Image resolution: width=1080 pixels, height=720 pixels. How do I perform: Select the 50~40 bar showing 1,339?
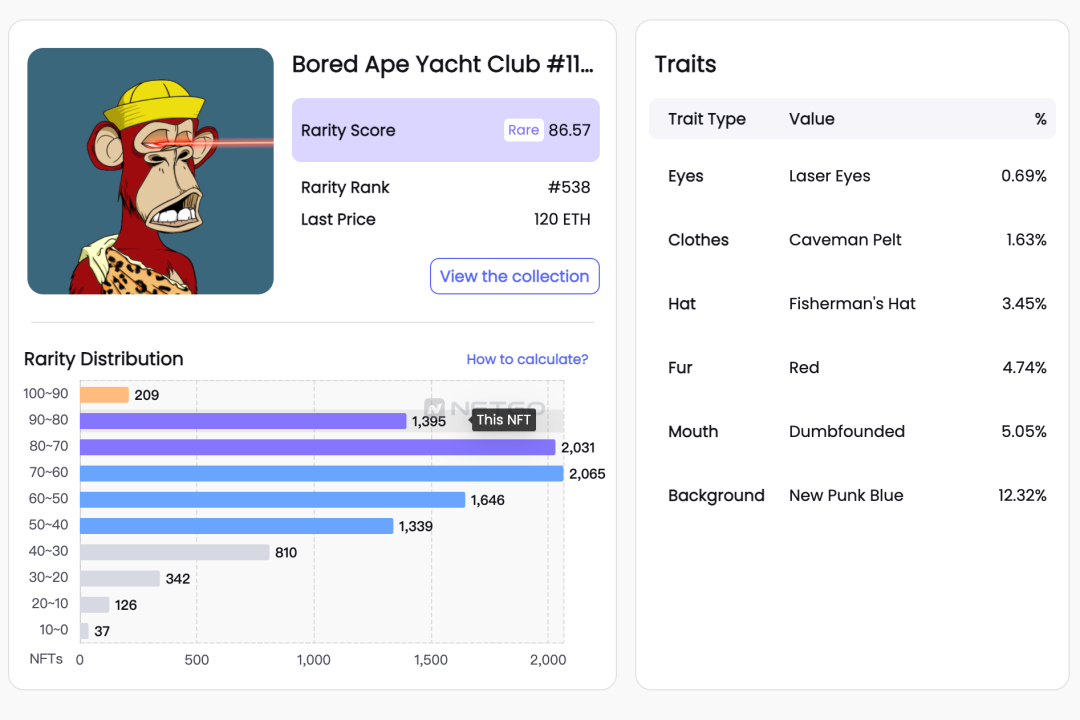pos(236,526)
